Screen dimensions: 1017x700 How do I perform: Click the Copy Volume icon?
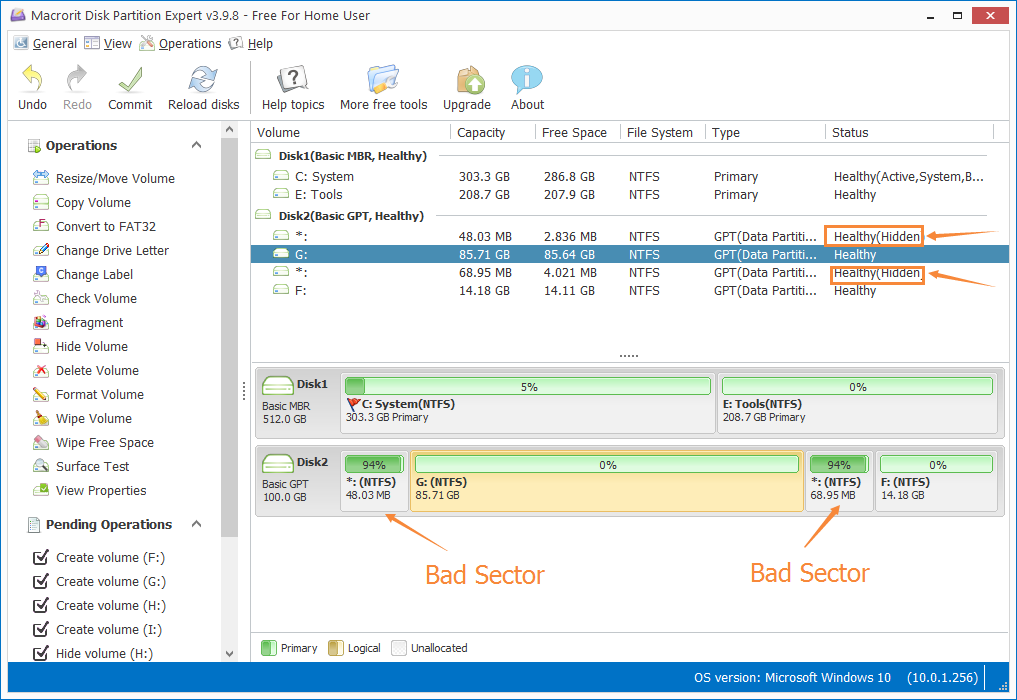click(x=41, y=202)
